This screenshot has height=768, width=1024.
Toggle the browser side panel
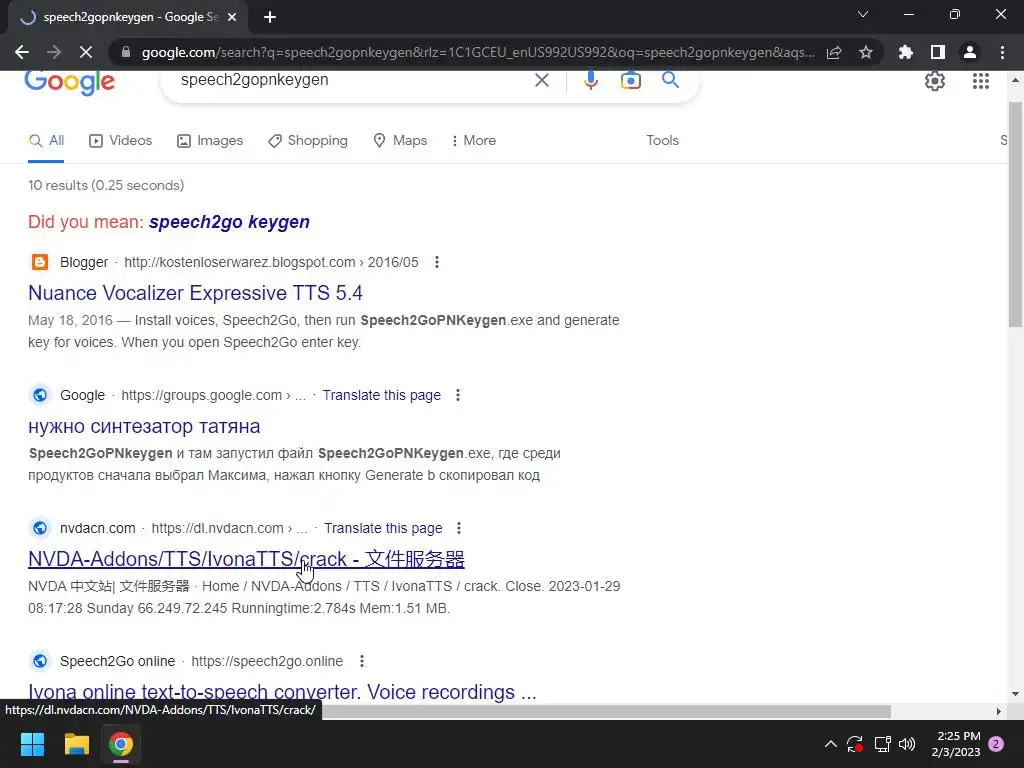[x=938, y=52]
